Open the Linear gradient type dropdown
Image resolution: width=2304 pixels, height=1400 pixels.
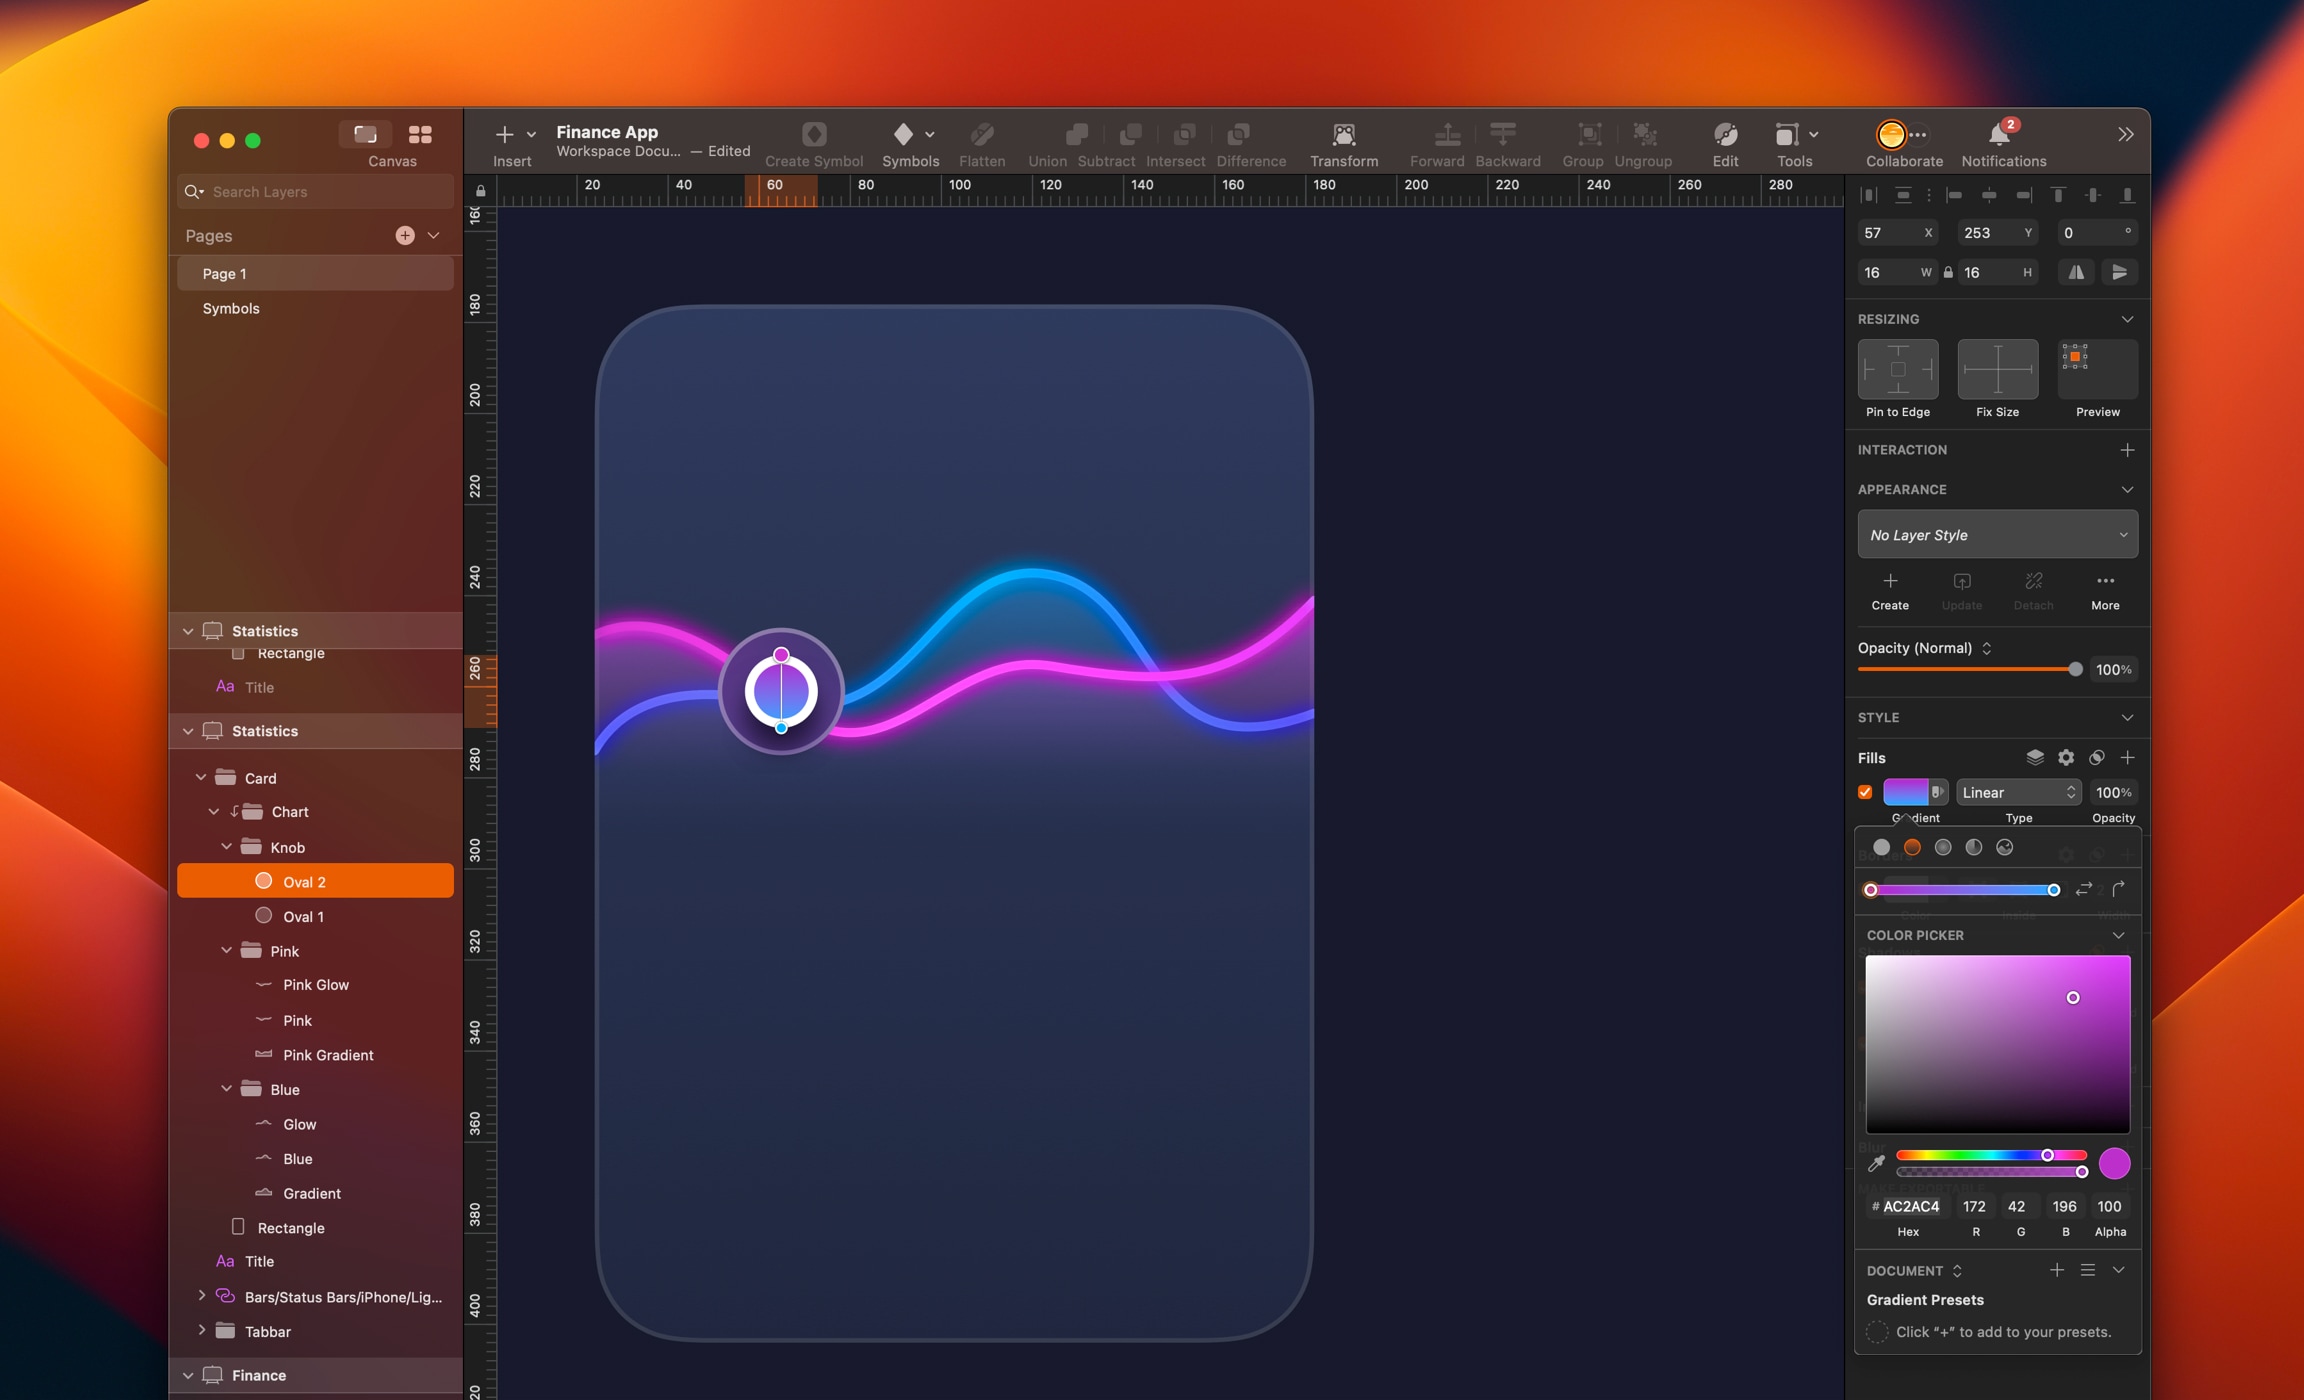[2018, 792]
